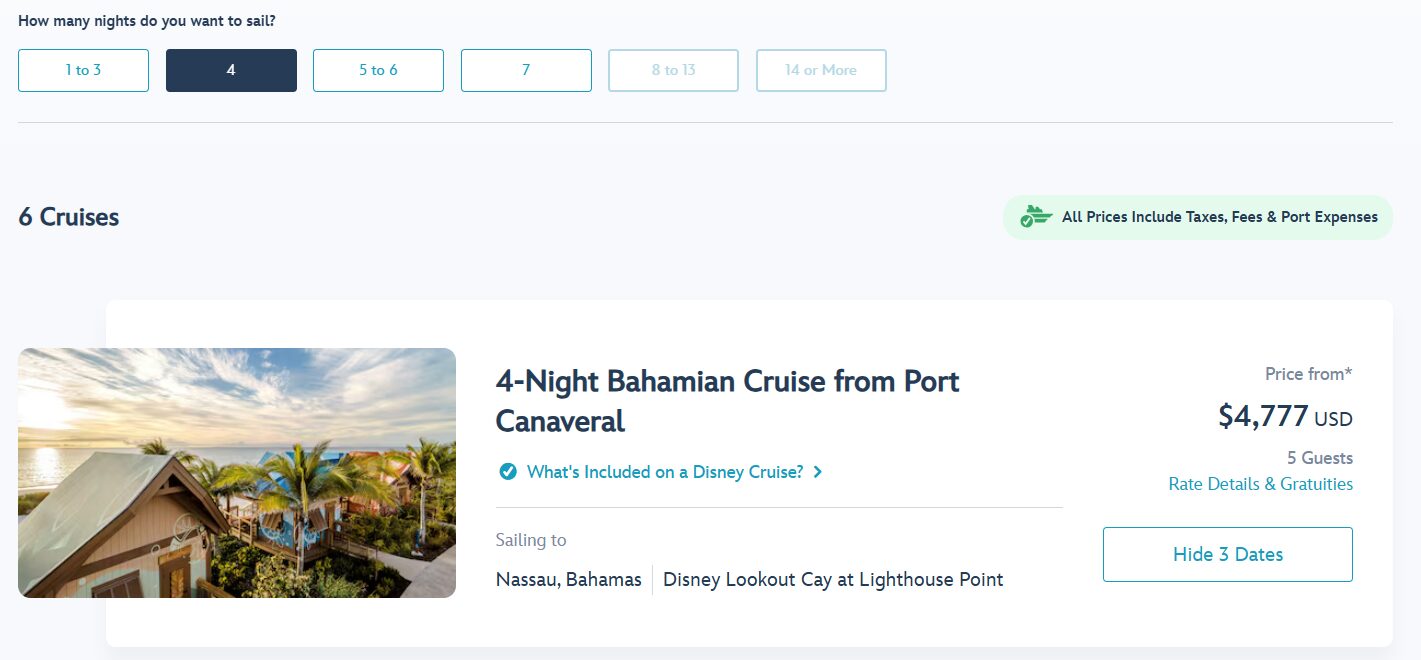Viewport: 1421px width, 660px height.
Task: Pick the 7 nights filter
Action: click(x=526, y=70)
